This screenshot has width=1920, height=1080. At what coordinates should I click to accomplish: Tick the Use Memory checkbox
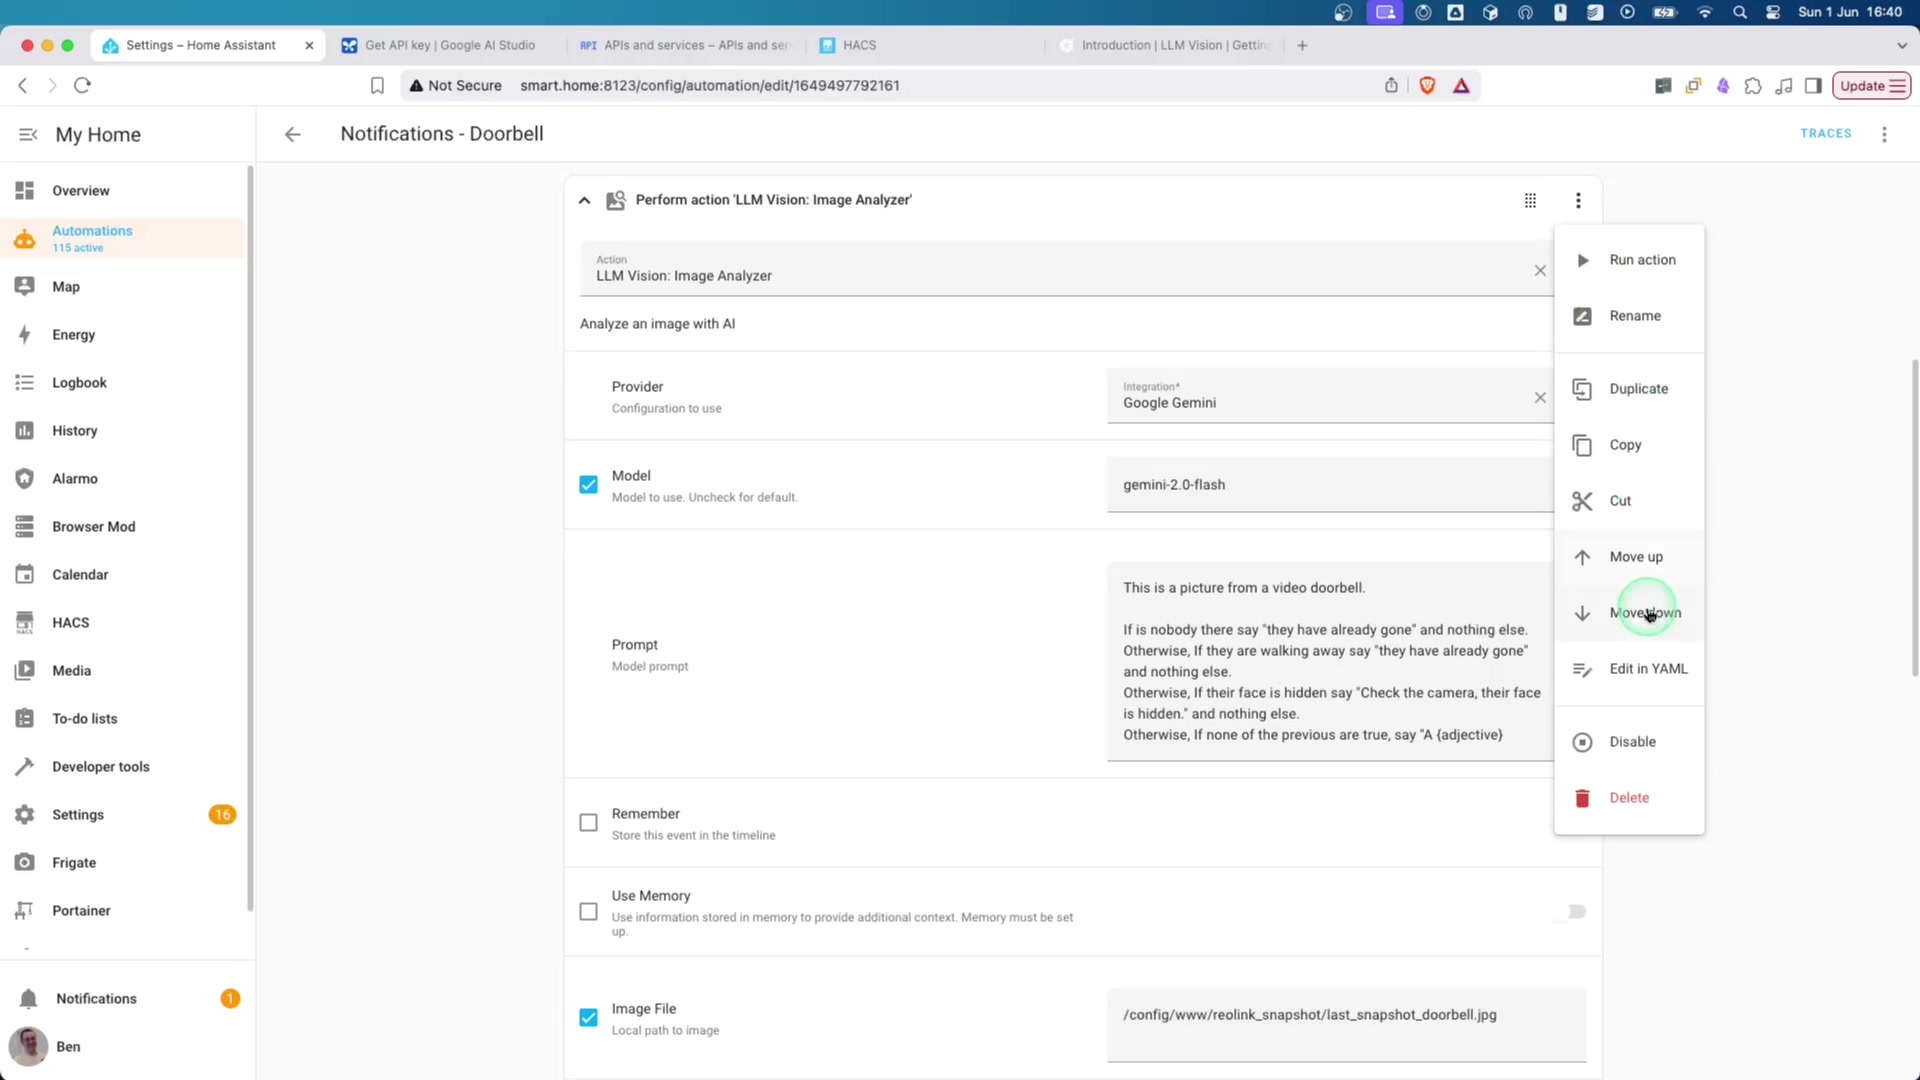pyautogui.click(x=588, y=912)
